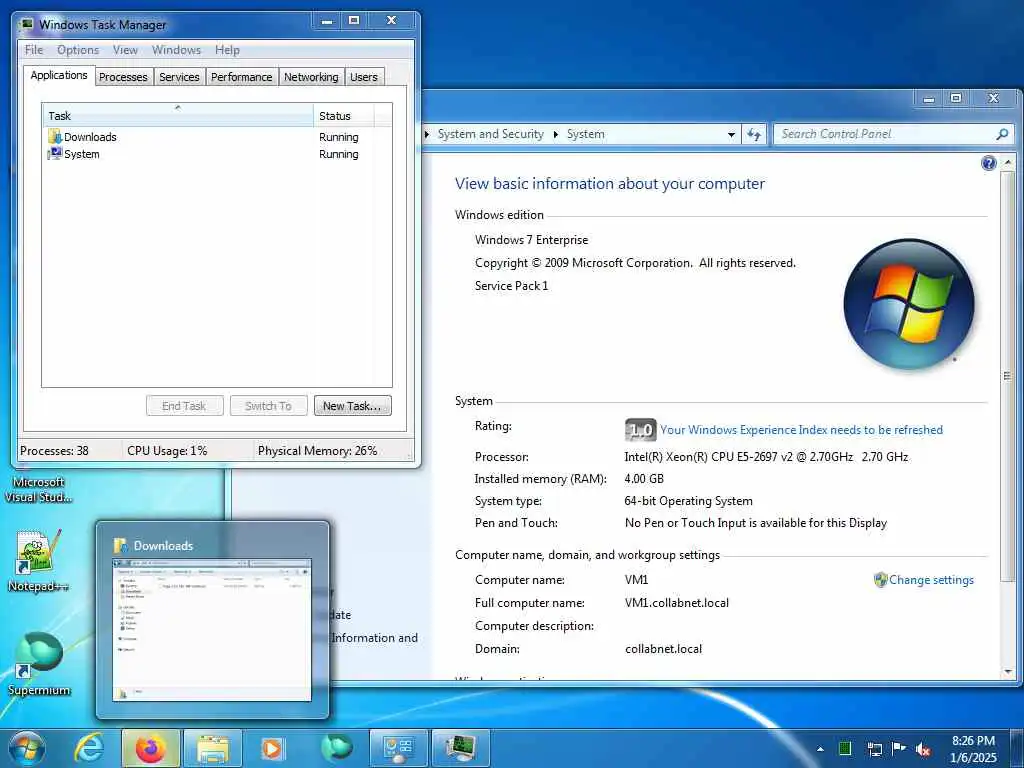Show hidden tray icons arrow
1024x768 pixels.
pyautogui.click(x=820, y=749)
